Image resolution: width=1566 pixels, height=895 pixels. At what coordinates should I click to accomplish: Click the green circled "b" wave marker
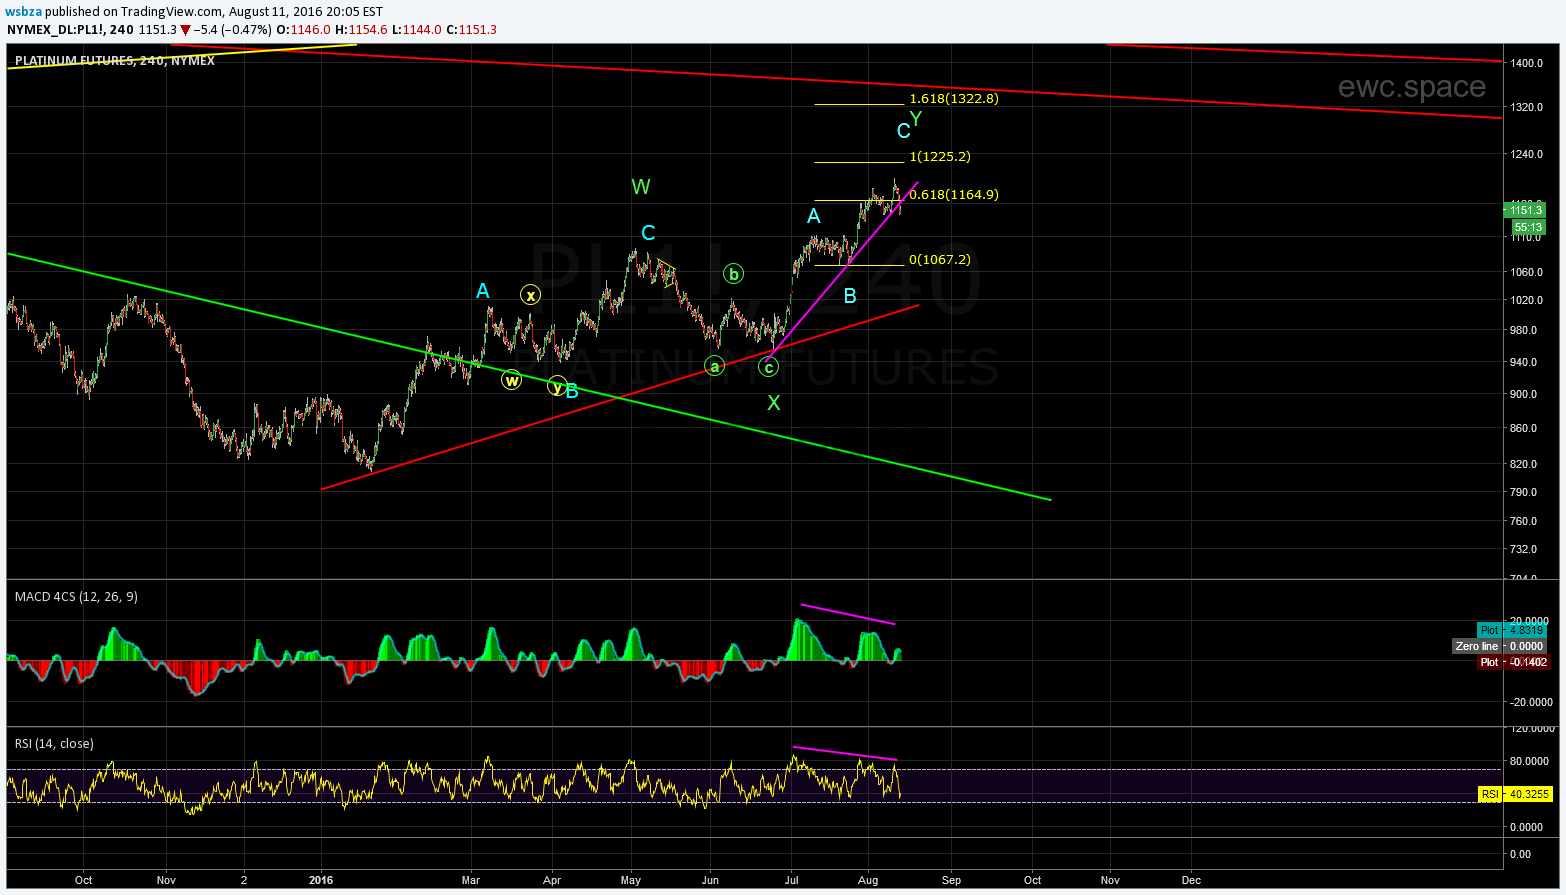[733, 274]
